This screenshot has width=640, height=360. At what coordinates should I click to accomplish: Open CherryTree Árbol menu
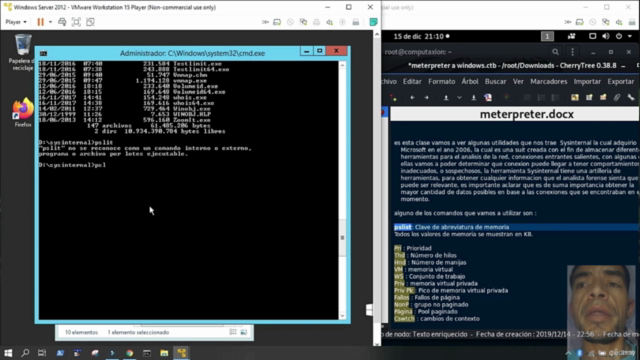pos(470,82)
